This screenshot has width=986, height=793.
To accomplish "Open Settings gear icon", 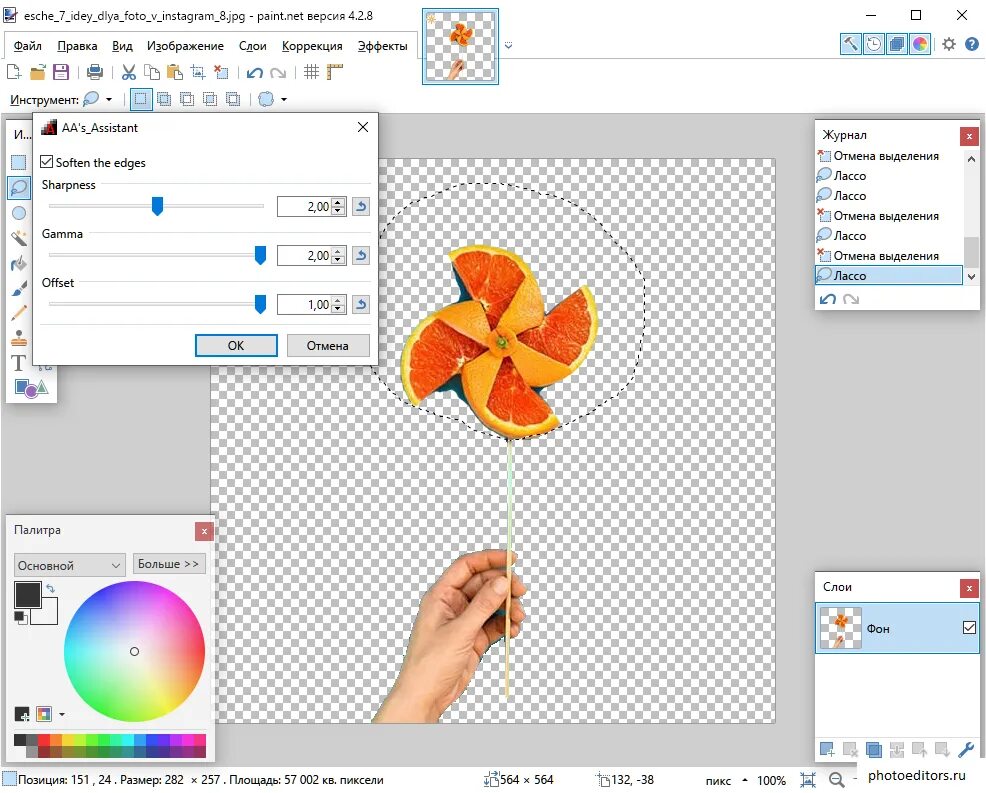I will click(948, 44).
